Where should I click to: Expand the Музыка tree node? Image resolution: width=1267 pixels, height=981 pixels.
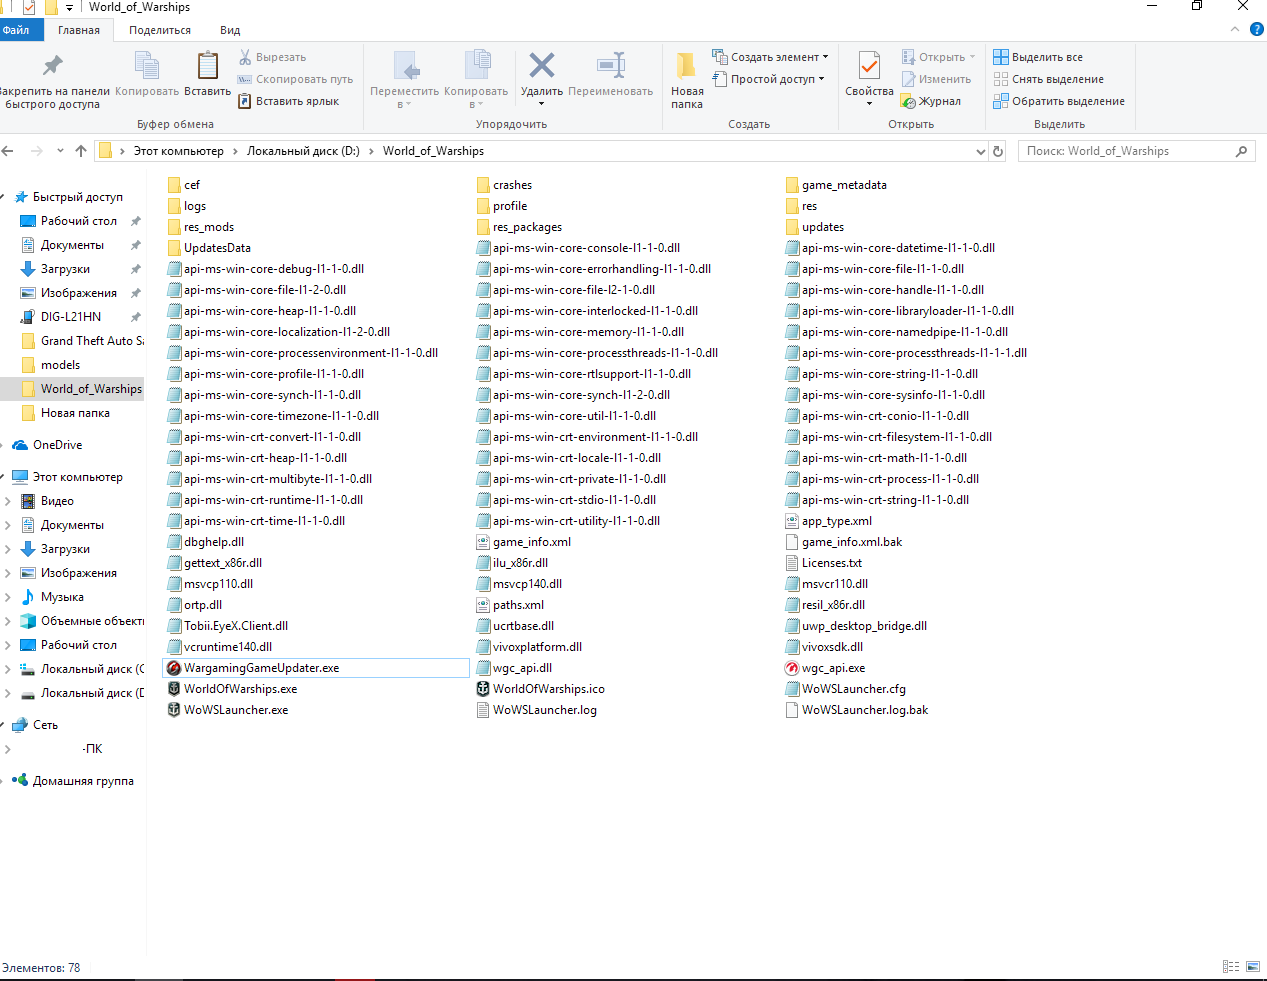8,597
